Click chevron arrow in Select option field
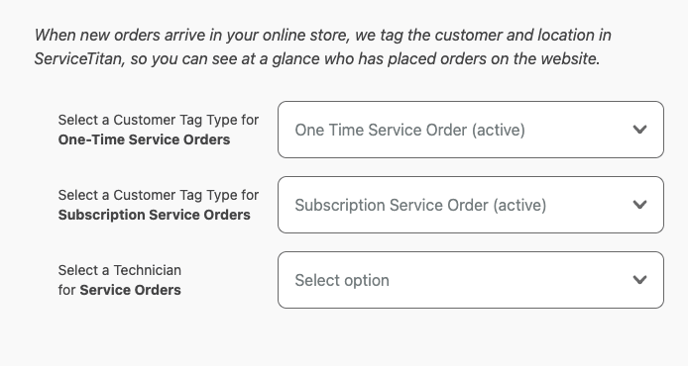 point(640,280)
